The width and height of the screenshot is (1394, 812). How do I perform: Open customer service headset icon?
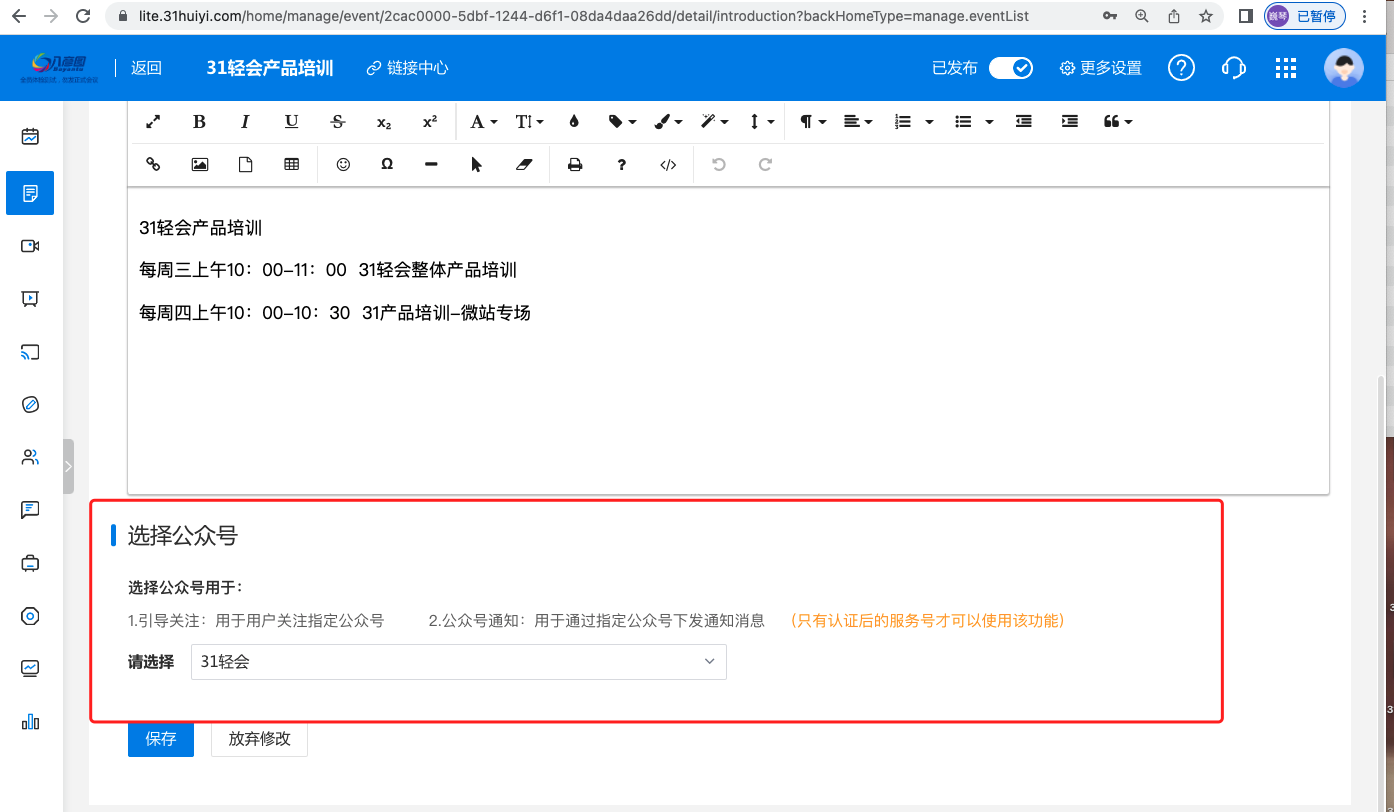[1234, 68]
